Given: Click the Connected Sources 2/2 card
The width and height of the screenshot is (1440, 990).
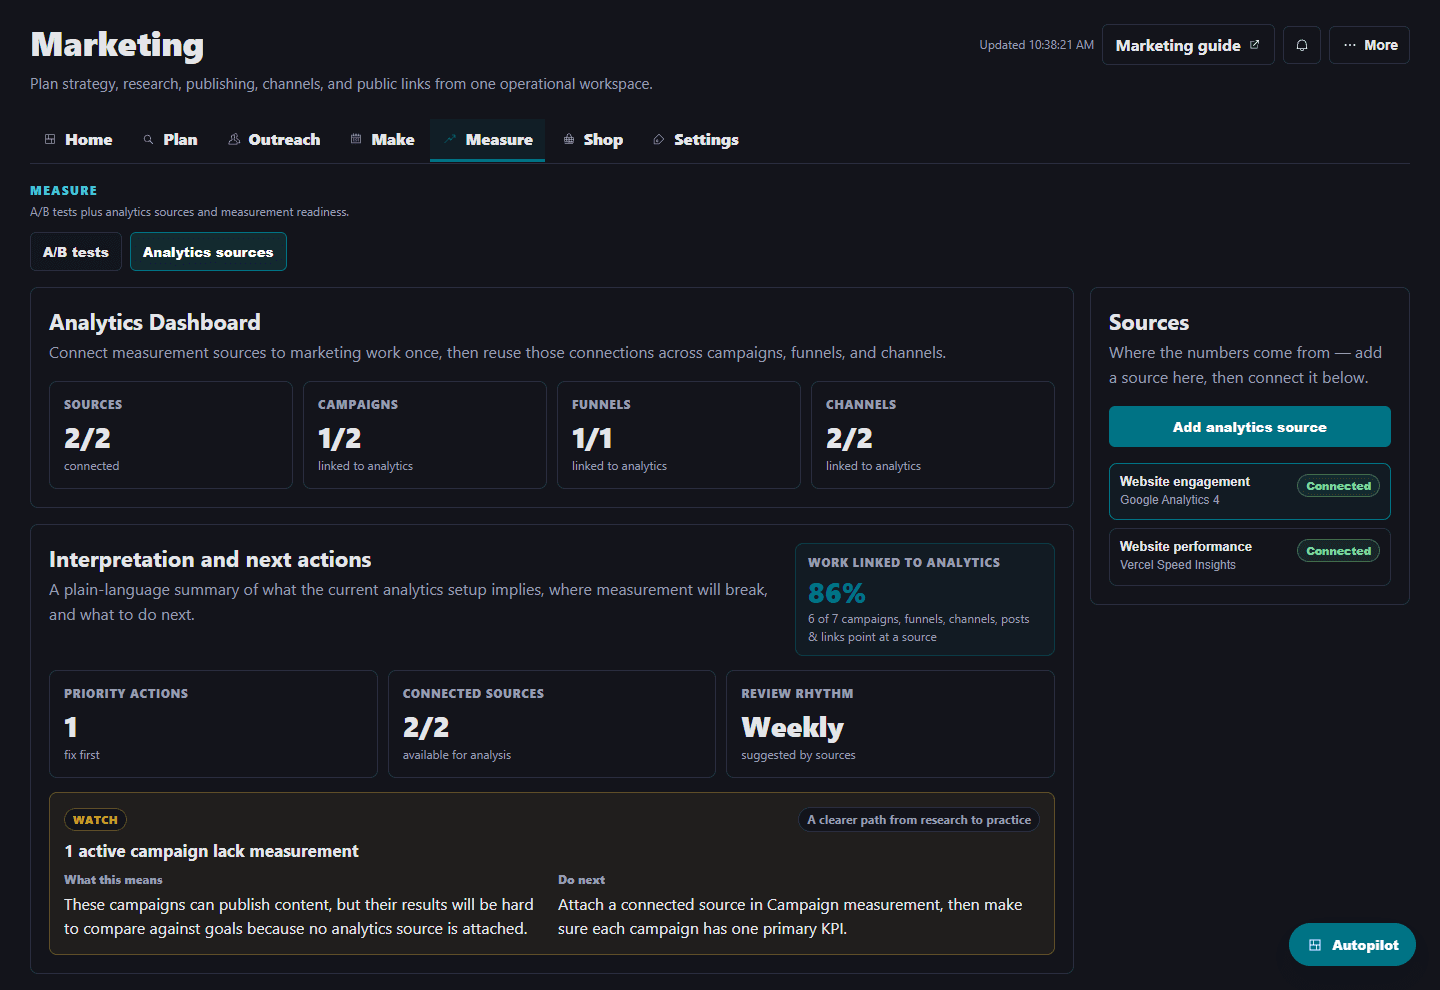Looking at the screenshot, I should click(552, 724).
